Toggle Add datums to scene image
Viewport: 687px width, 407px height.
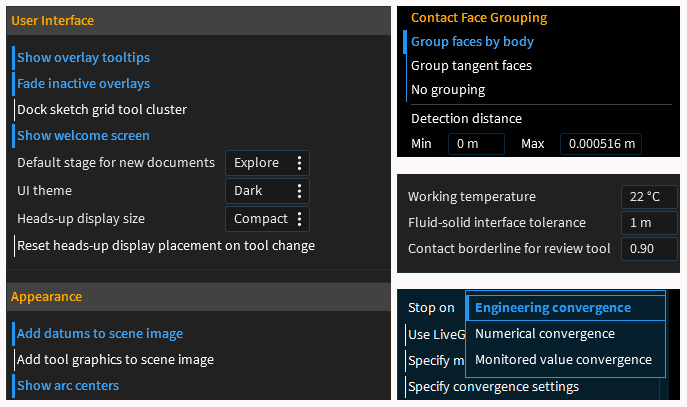coord(99,333)
